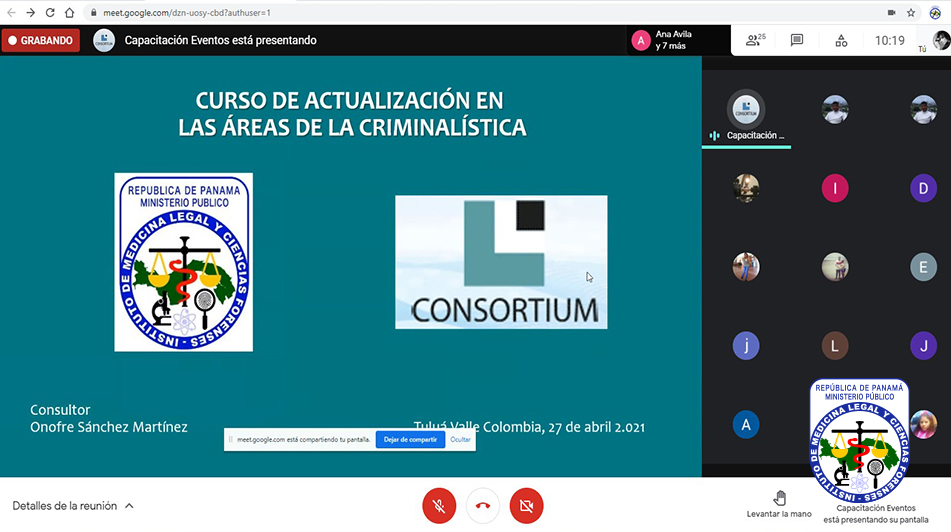Click Capacitación Eventos está presentando su pantalla
The height and width of the screenshot is (532, 951).
876,514
